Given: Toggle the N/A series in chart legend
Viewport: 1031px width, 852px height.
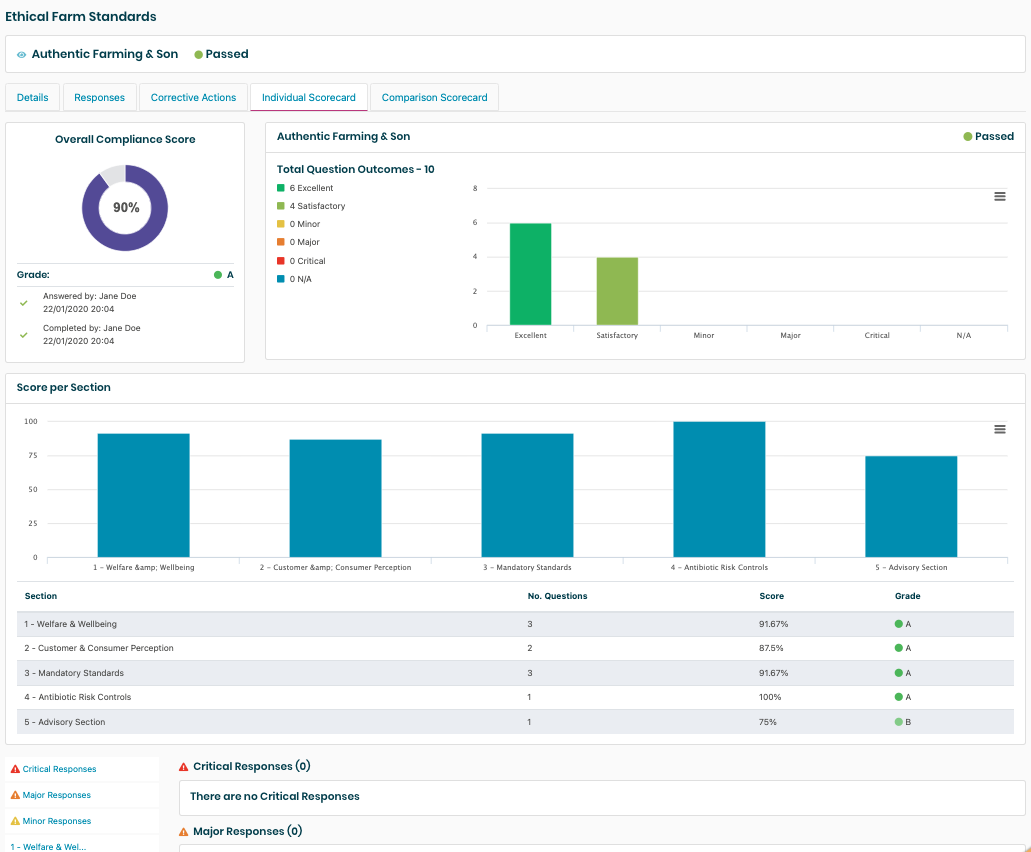Looking at the screenshot, I should (x=300, y=279).
